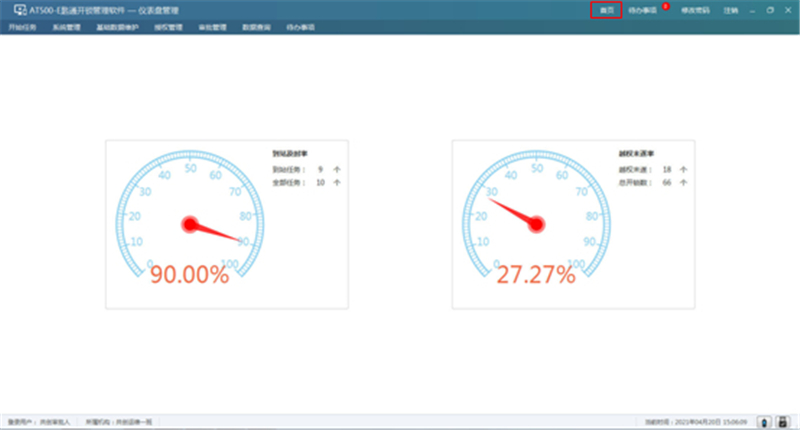Screen dimensions: 800x430
Task: Click the red needle hub of the left gauge
Action: (x=191, y=224)
